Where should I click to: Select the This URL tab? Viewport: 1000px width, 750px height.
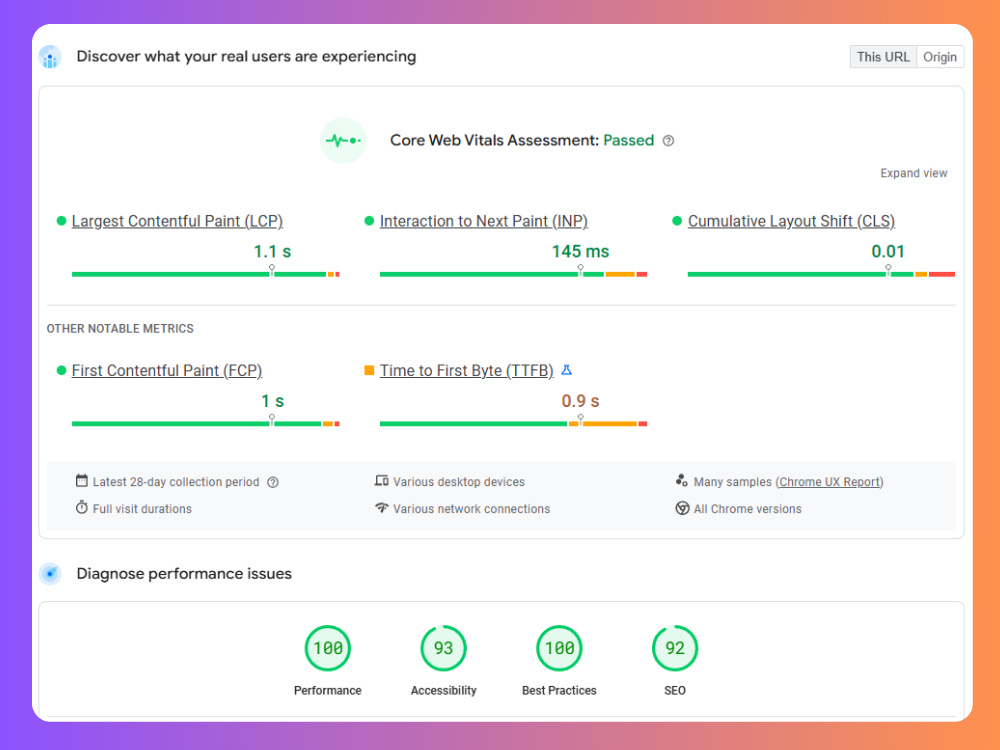(x=883, y=57)
